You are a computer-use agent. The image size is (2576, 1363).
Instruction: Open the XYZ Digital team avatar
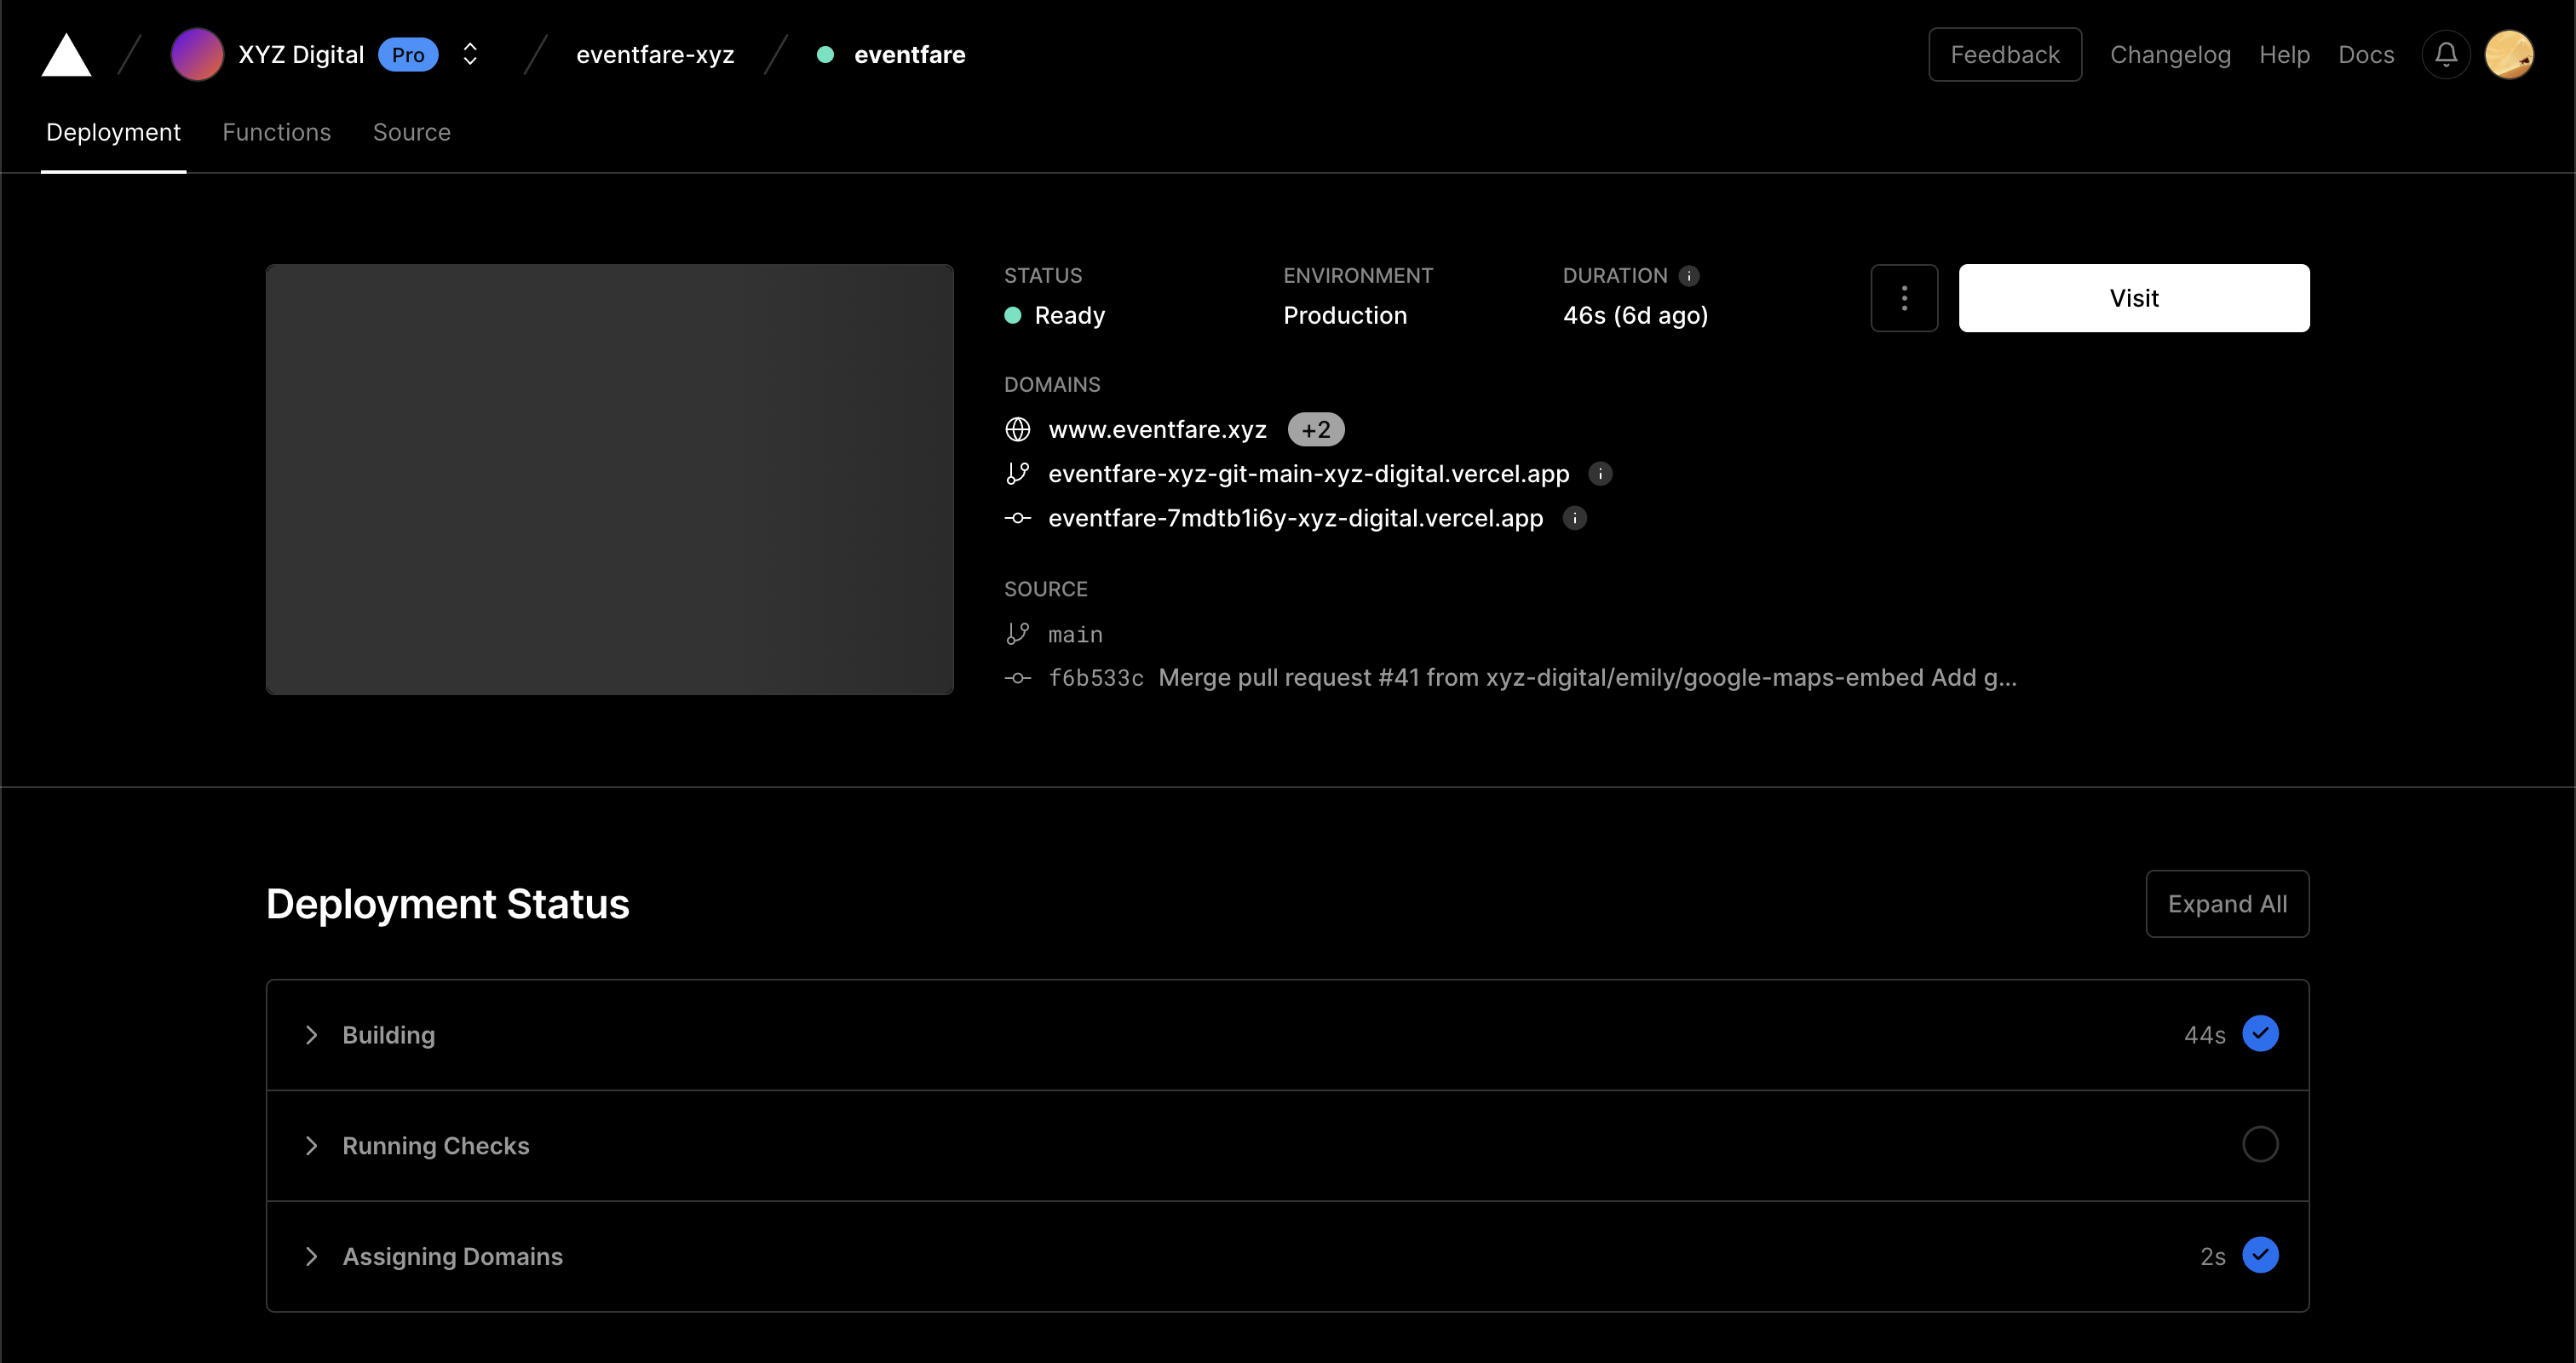[x=197, y=54]
